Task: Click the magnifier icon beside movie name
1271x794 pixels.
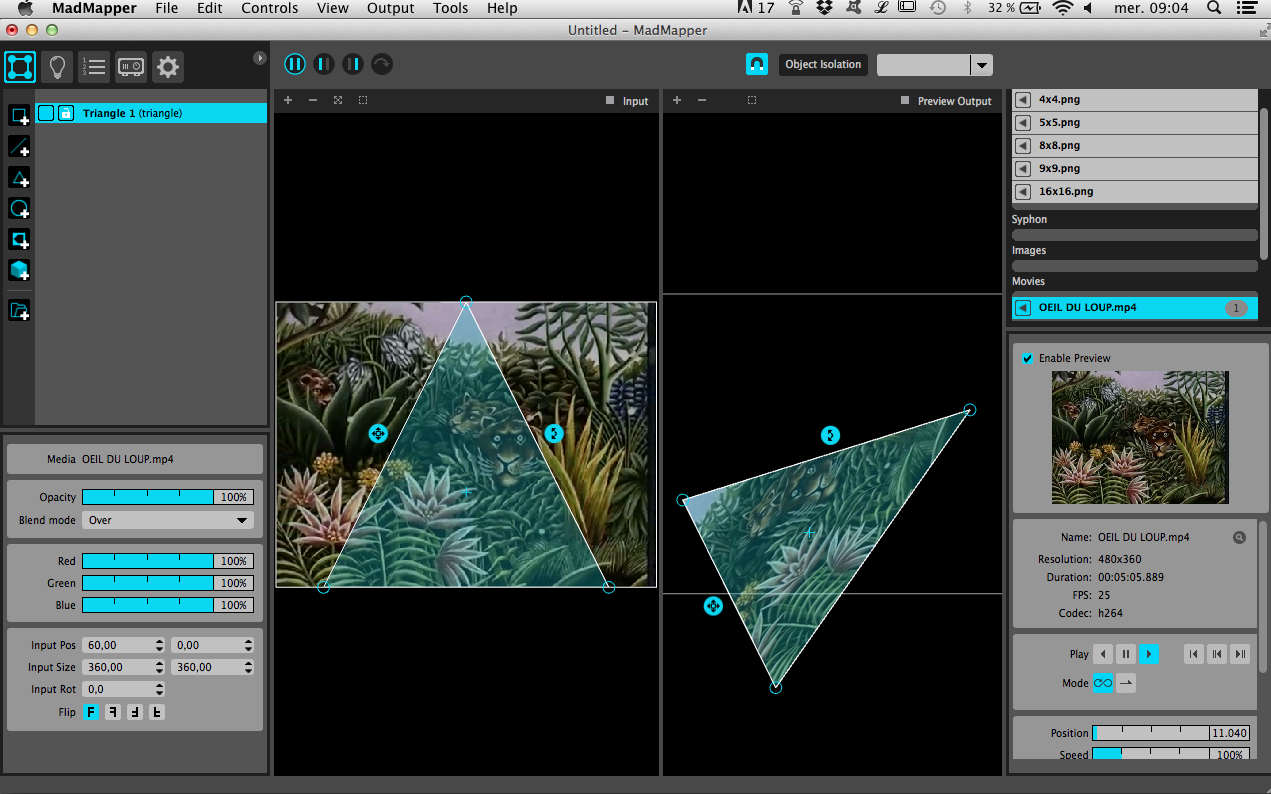Action: click(x=1239, y=537)
